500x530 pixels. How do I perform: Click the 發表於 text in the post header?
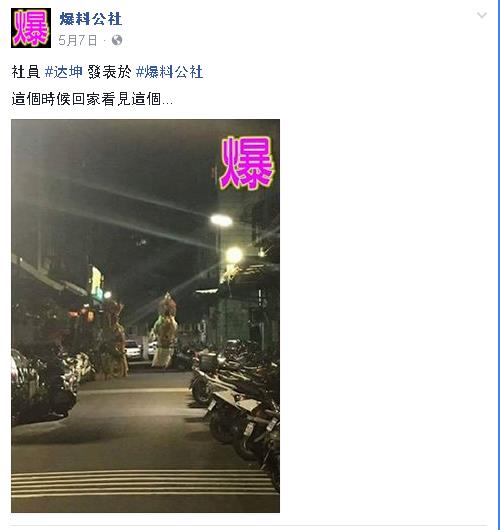click(x=109, y=72)
